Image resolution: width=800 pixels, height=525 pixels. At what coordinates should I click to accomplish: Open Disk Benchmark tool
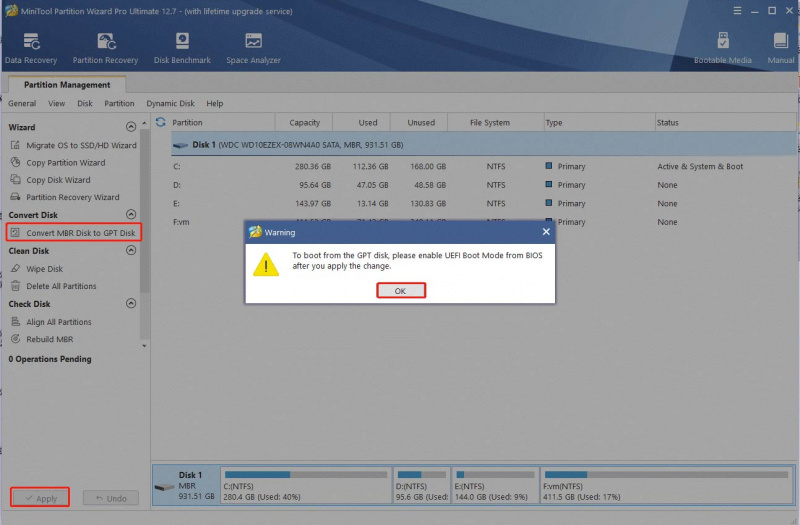point(182,48)
